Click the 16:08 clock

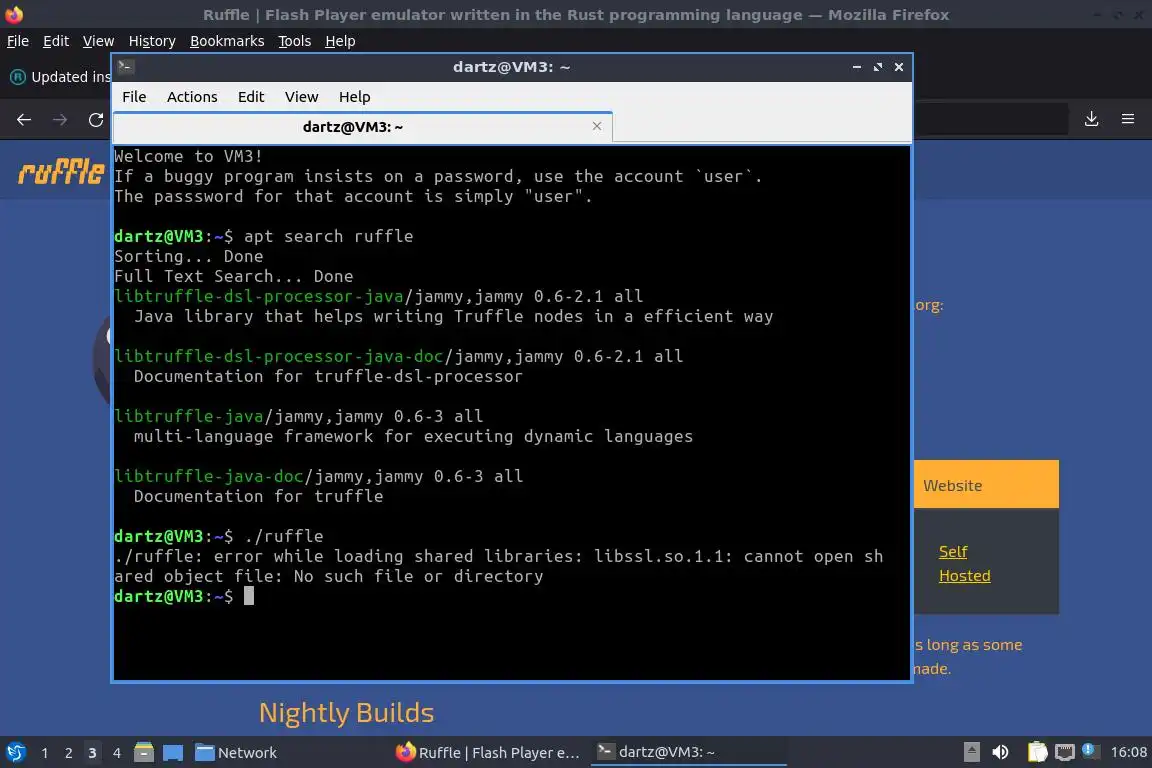point(1128,752)
